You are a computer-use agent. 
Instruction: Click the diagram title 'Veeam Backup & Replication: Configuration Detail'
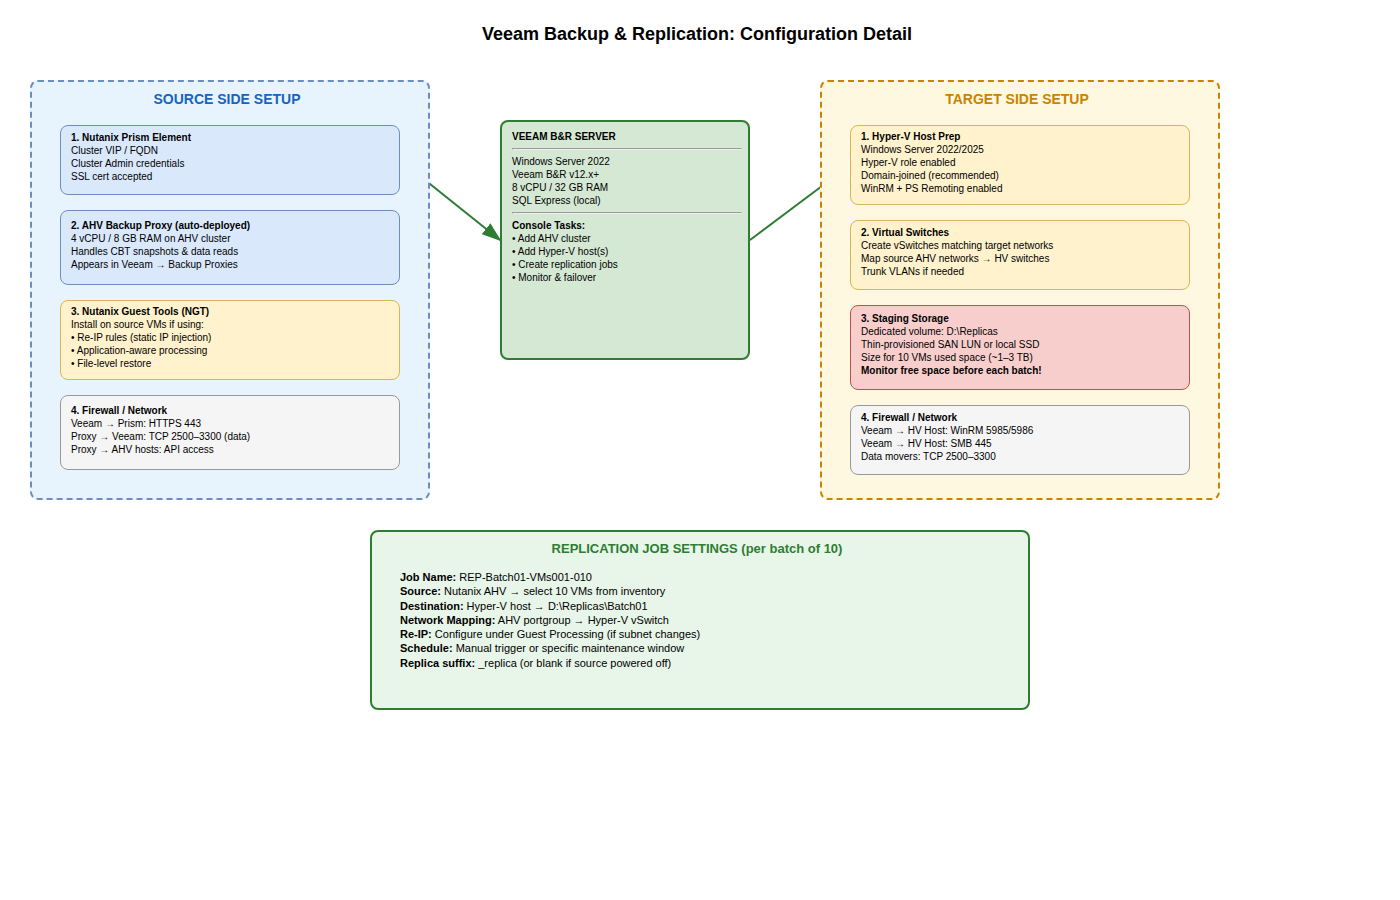coord(696,34)
